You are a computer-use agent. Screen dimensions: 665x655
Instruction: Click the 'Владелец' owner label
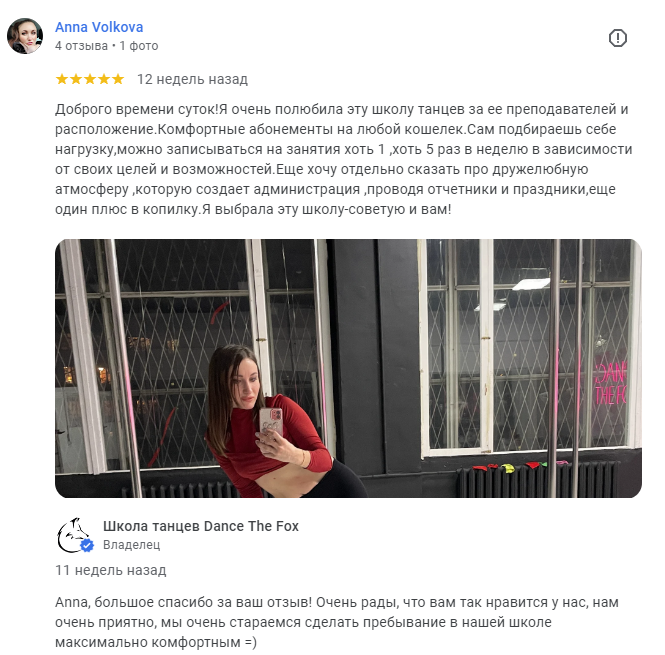[x=131, y=545]
